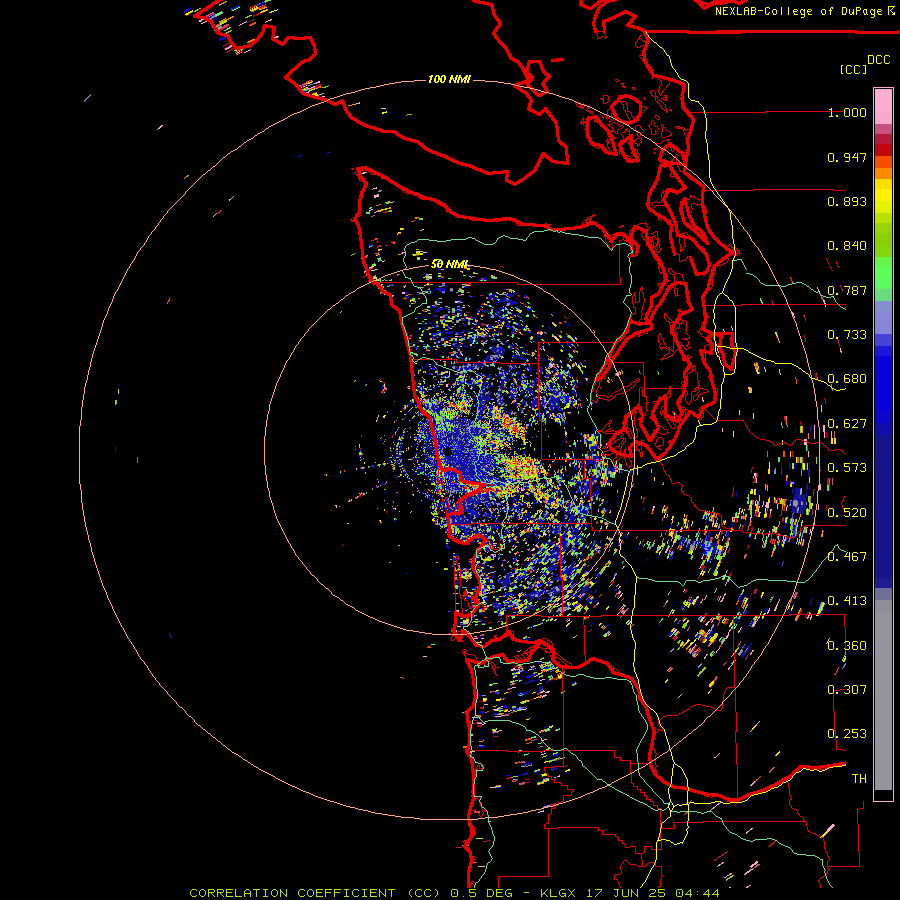Select the 0.733 scale label
This screenshot has height=900, width=900.
click(x=847, y=335)
